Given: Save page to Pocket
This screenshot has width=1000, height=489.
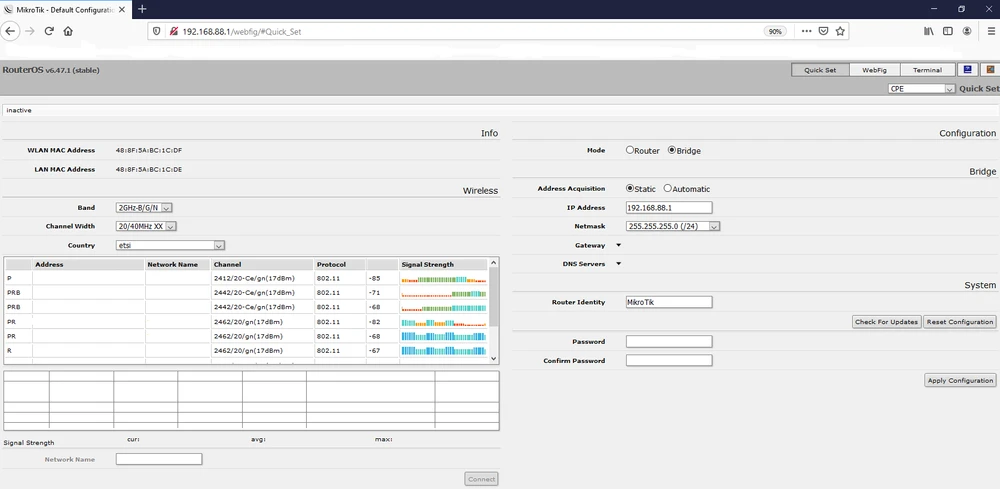Looking at the screenshot, I should pos(823,31).
